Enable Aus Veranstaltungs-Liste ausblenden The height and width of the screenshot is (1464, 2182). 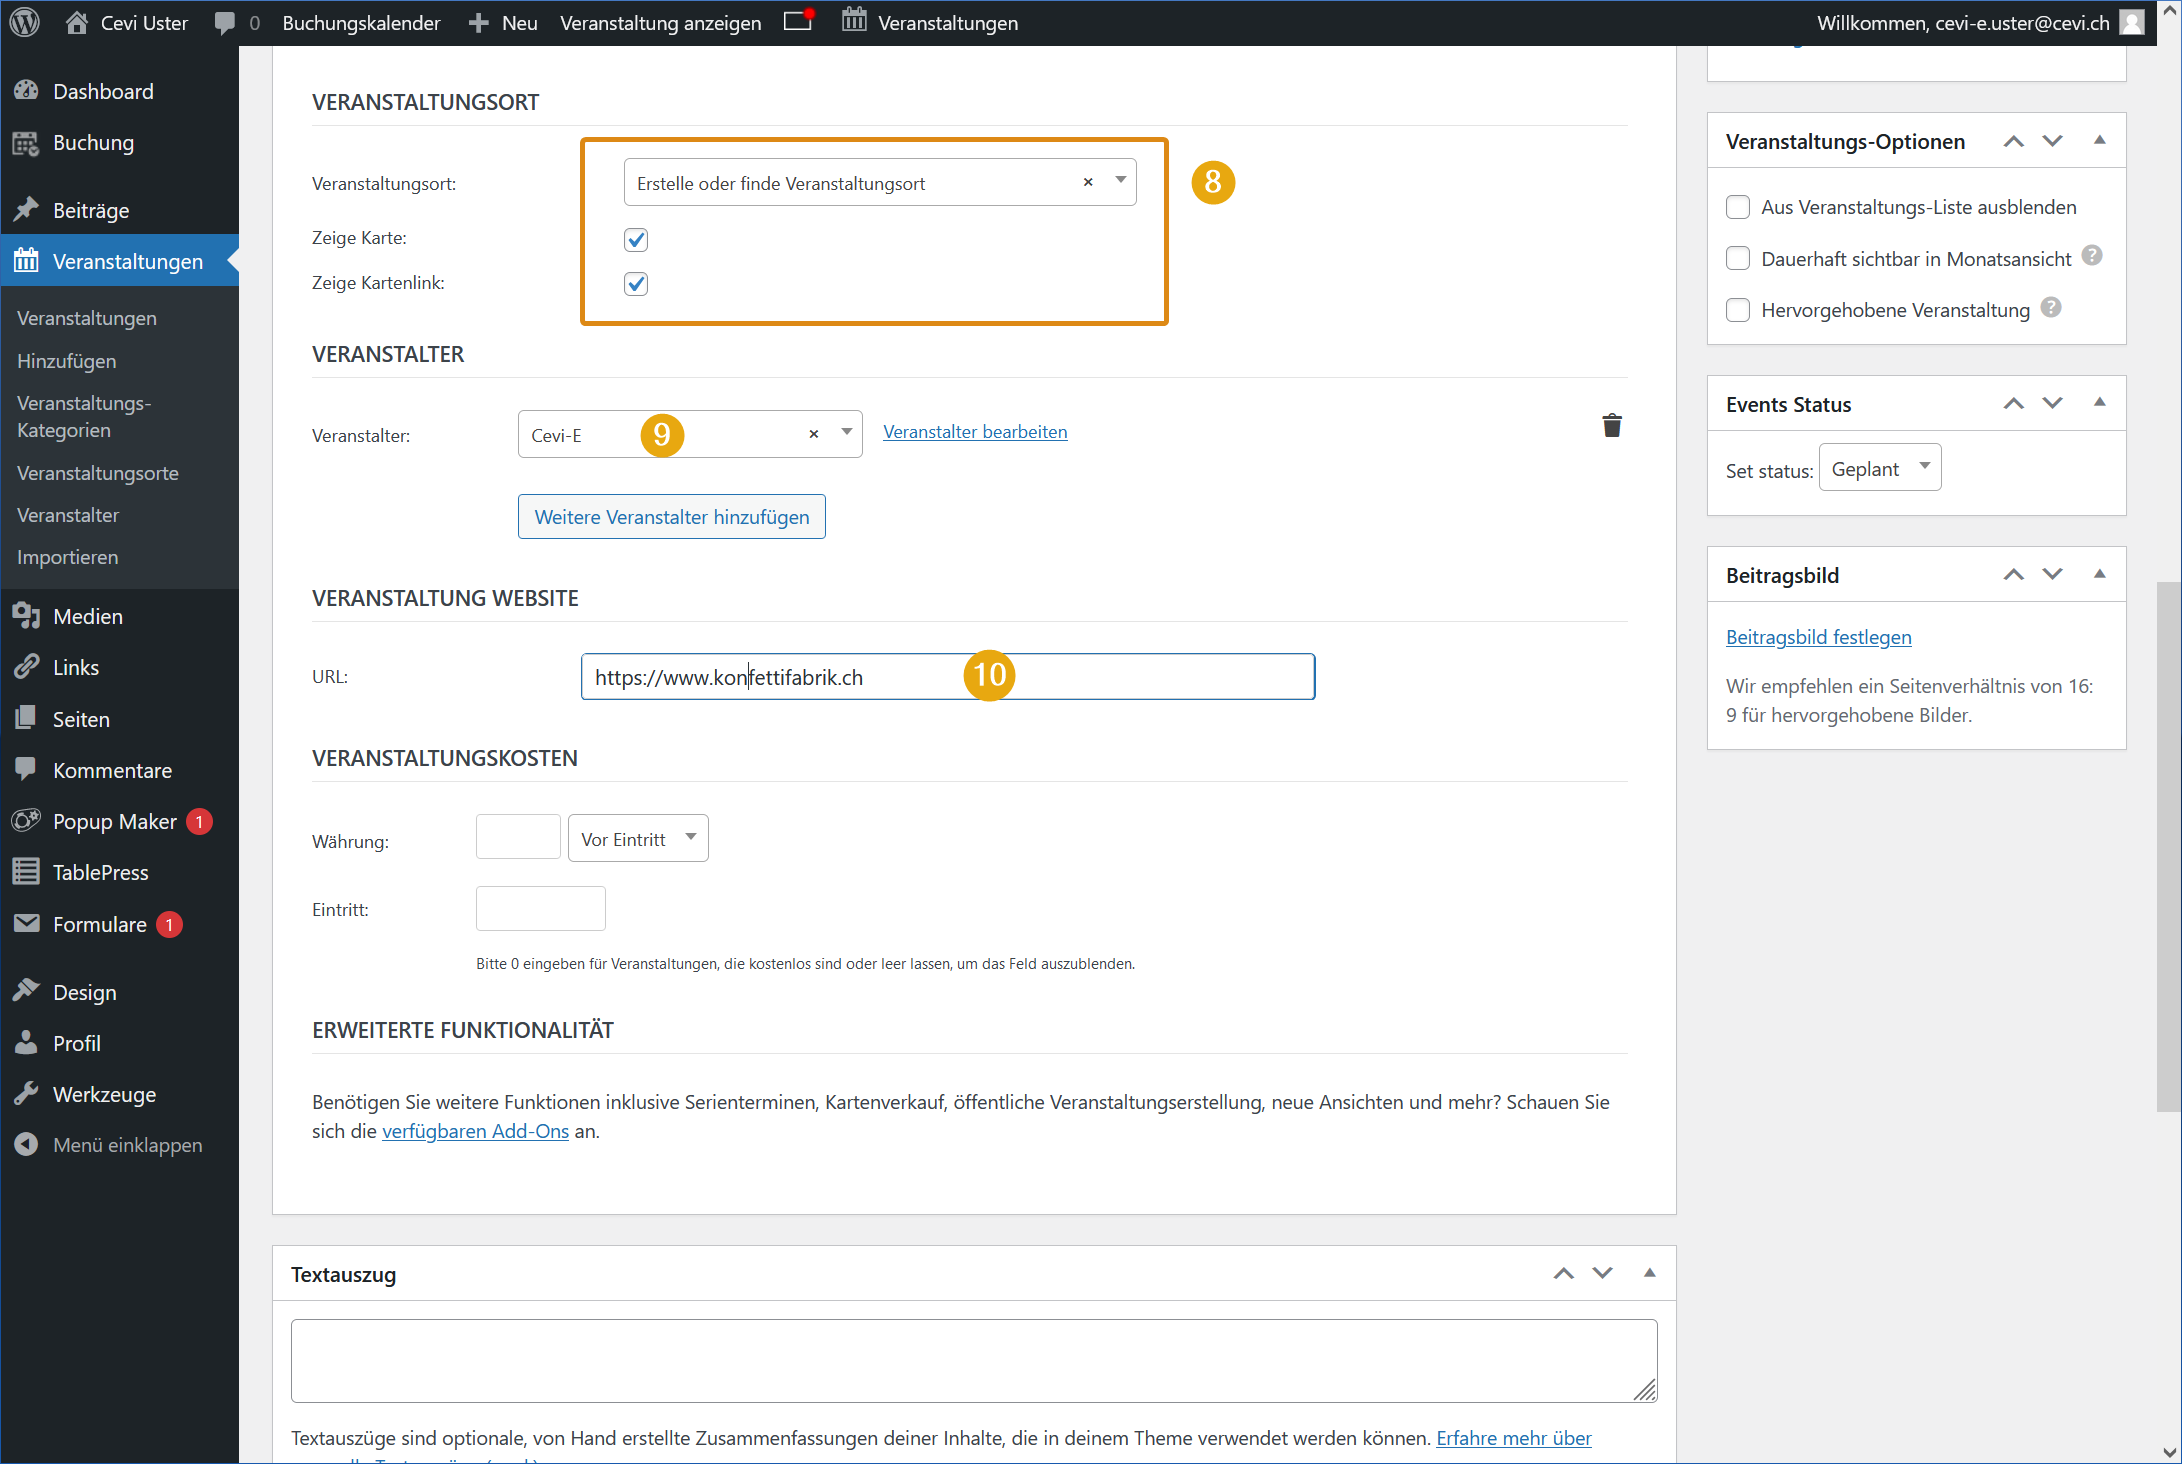(1738, 207)
